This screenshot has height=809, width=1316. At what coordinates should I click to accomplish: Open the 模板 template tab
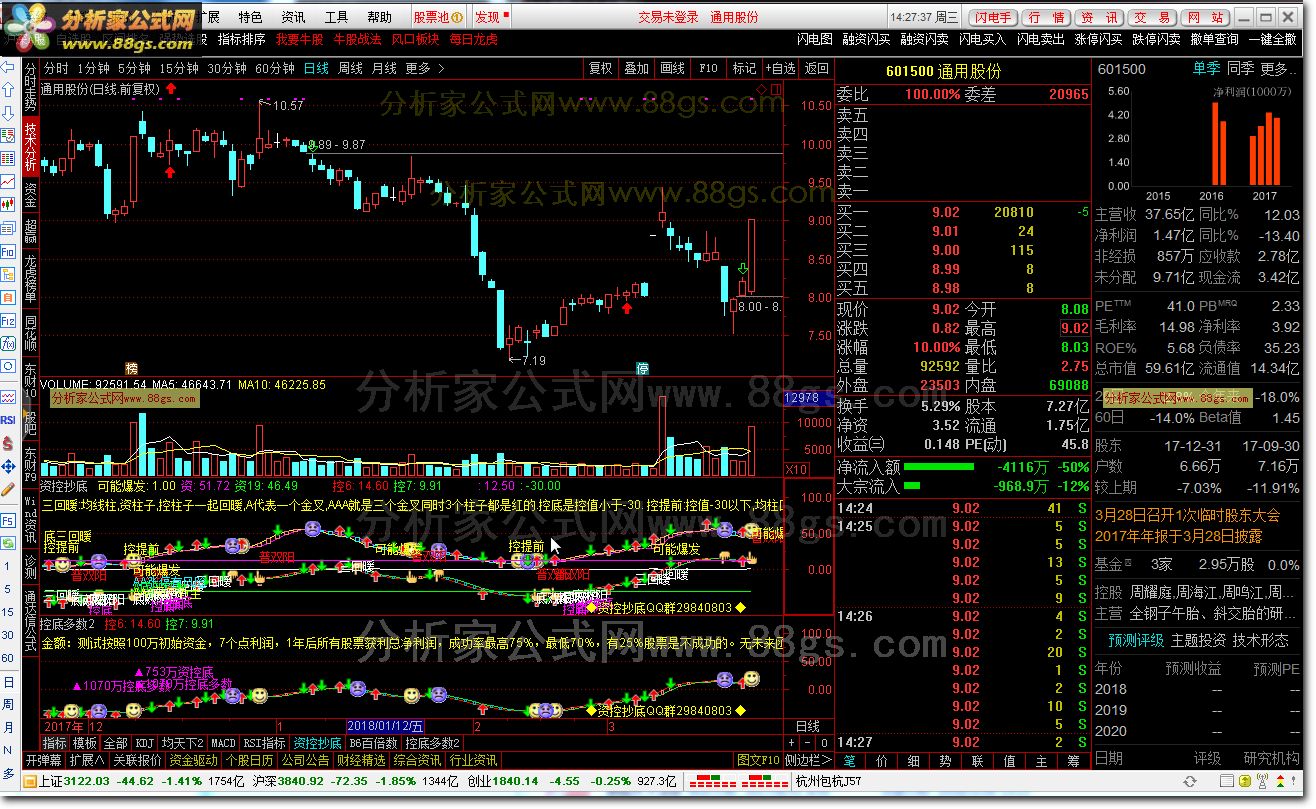tap(85, 743)
